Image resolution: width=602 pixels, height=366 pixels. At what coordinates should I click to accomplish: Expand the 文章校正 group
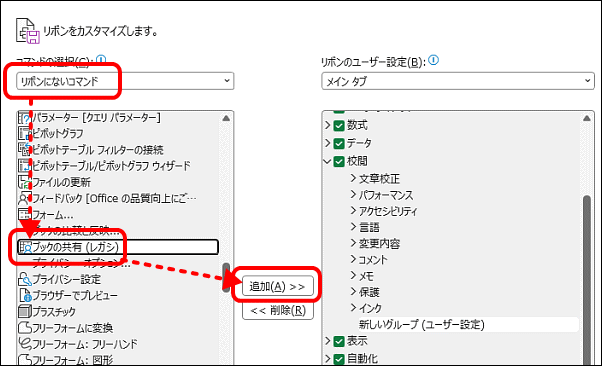[x=353, y=178]
